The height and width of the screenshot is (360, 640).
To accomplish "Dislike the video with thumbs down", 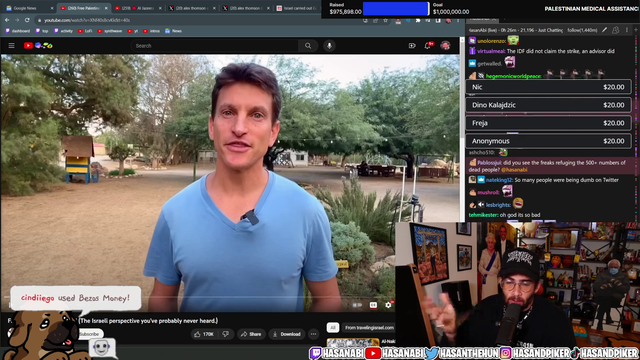I will click(226, 334).
